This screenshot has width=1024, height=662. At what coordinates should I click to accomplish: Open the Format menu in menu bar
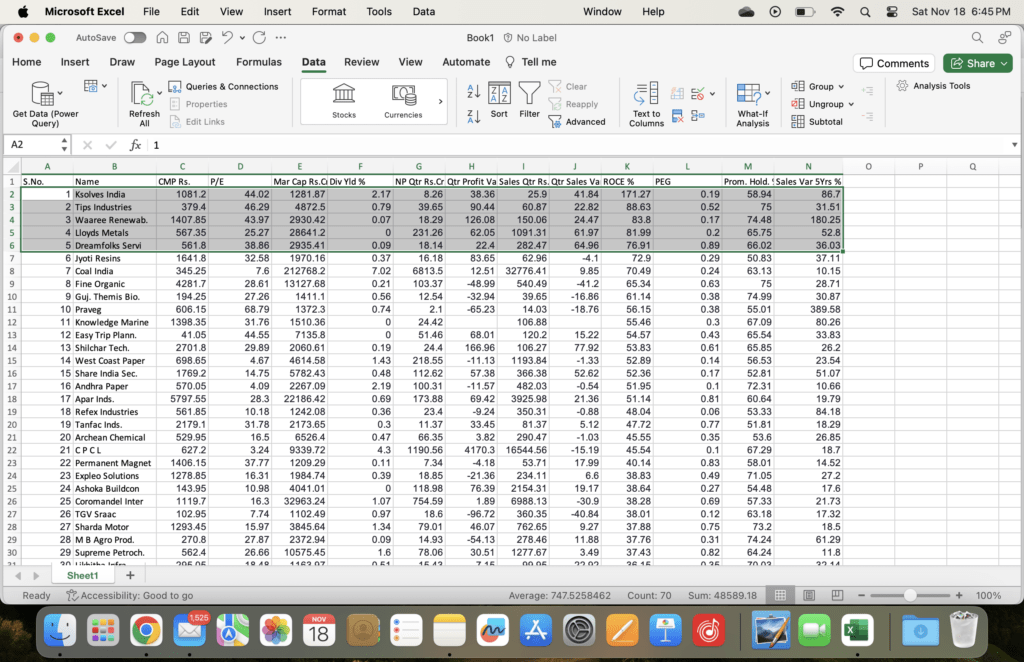pyautogui.click(x=328, y=12)
